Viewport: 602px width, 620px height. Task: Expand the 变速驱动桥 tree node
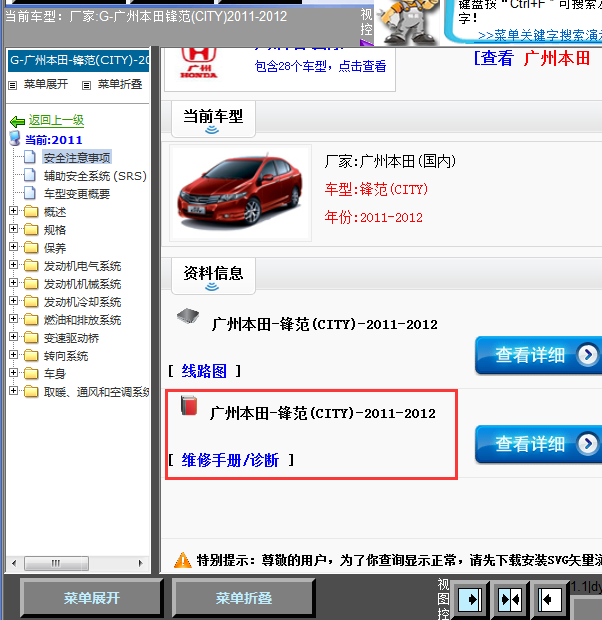coord(13,337)
